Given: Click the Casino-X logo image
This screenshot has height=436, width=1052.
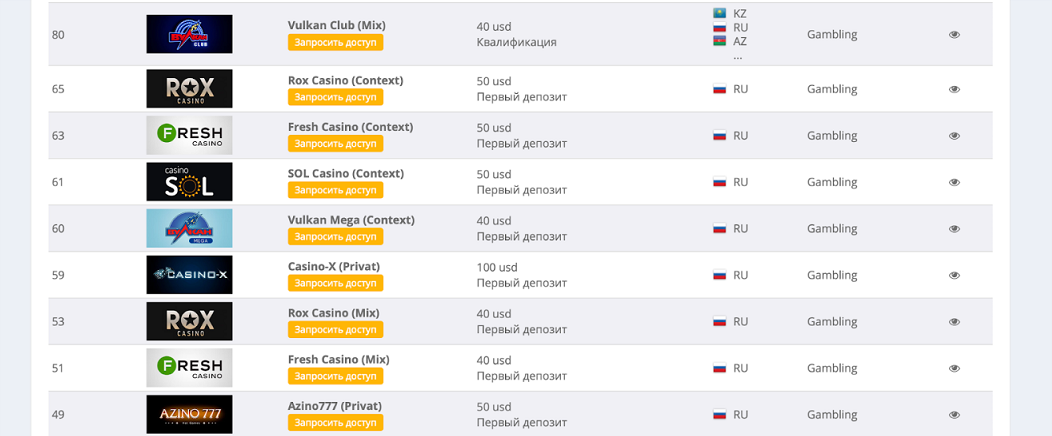Looking at the screenshot, I should pyautogui.click(x=189, y=274).
